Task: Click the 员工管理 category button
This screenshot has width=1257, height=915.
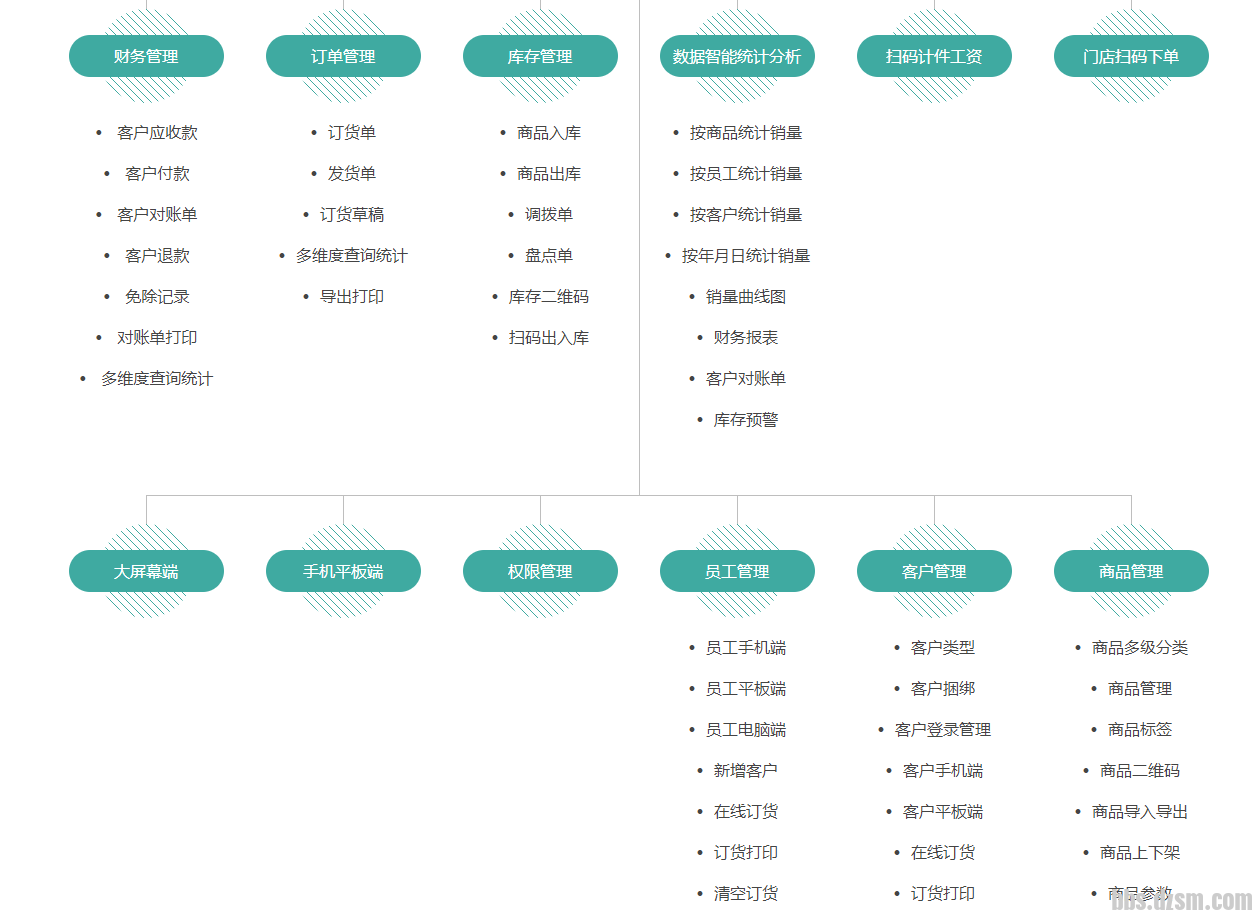Action: point(737,572)
